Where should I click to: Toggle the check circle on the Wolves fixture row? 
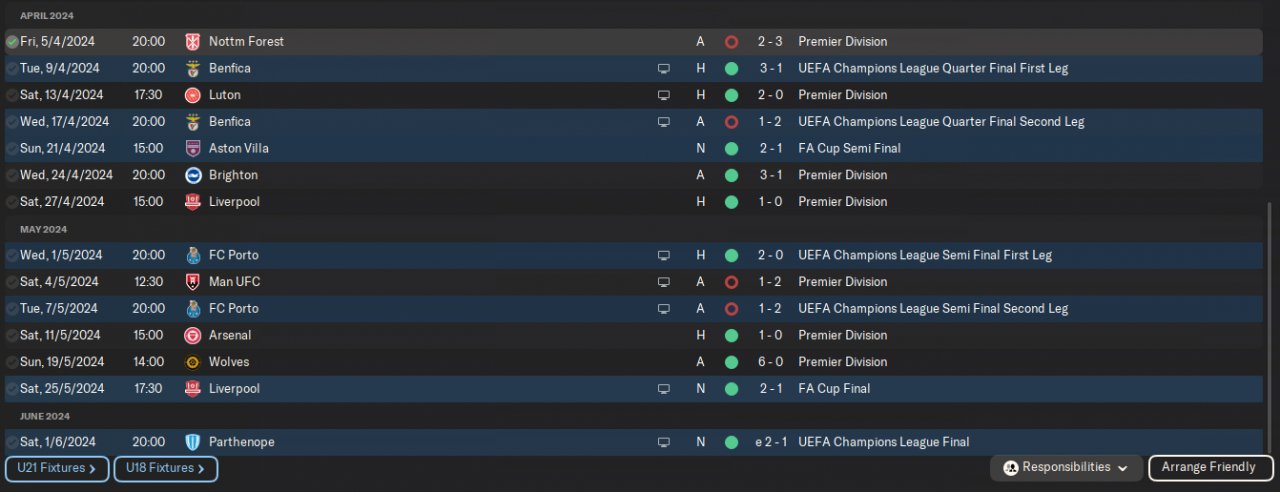coord(12,362)
